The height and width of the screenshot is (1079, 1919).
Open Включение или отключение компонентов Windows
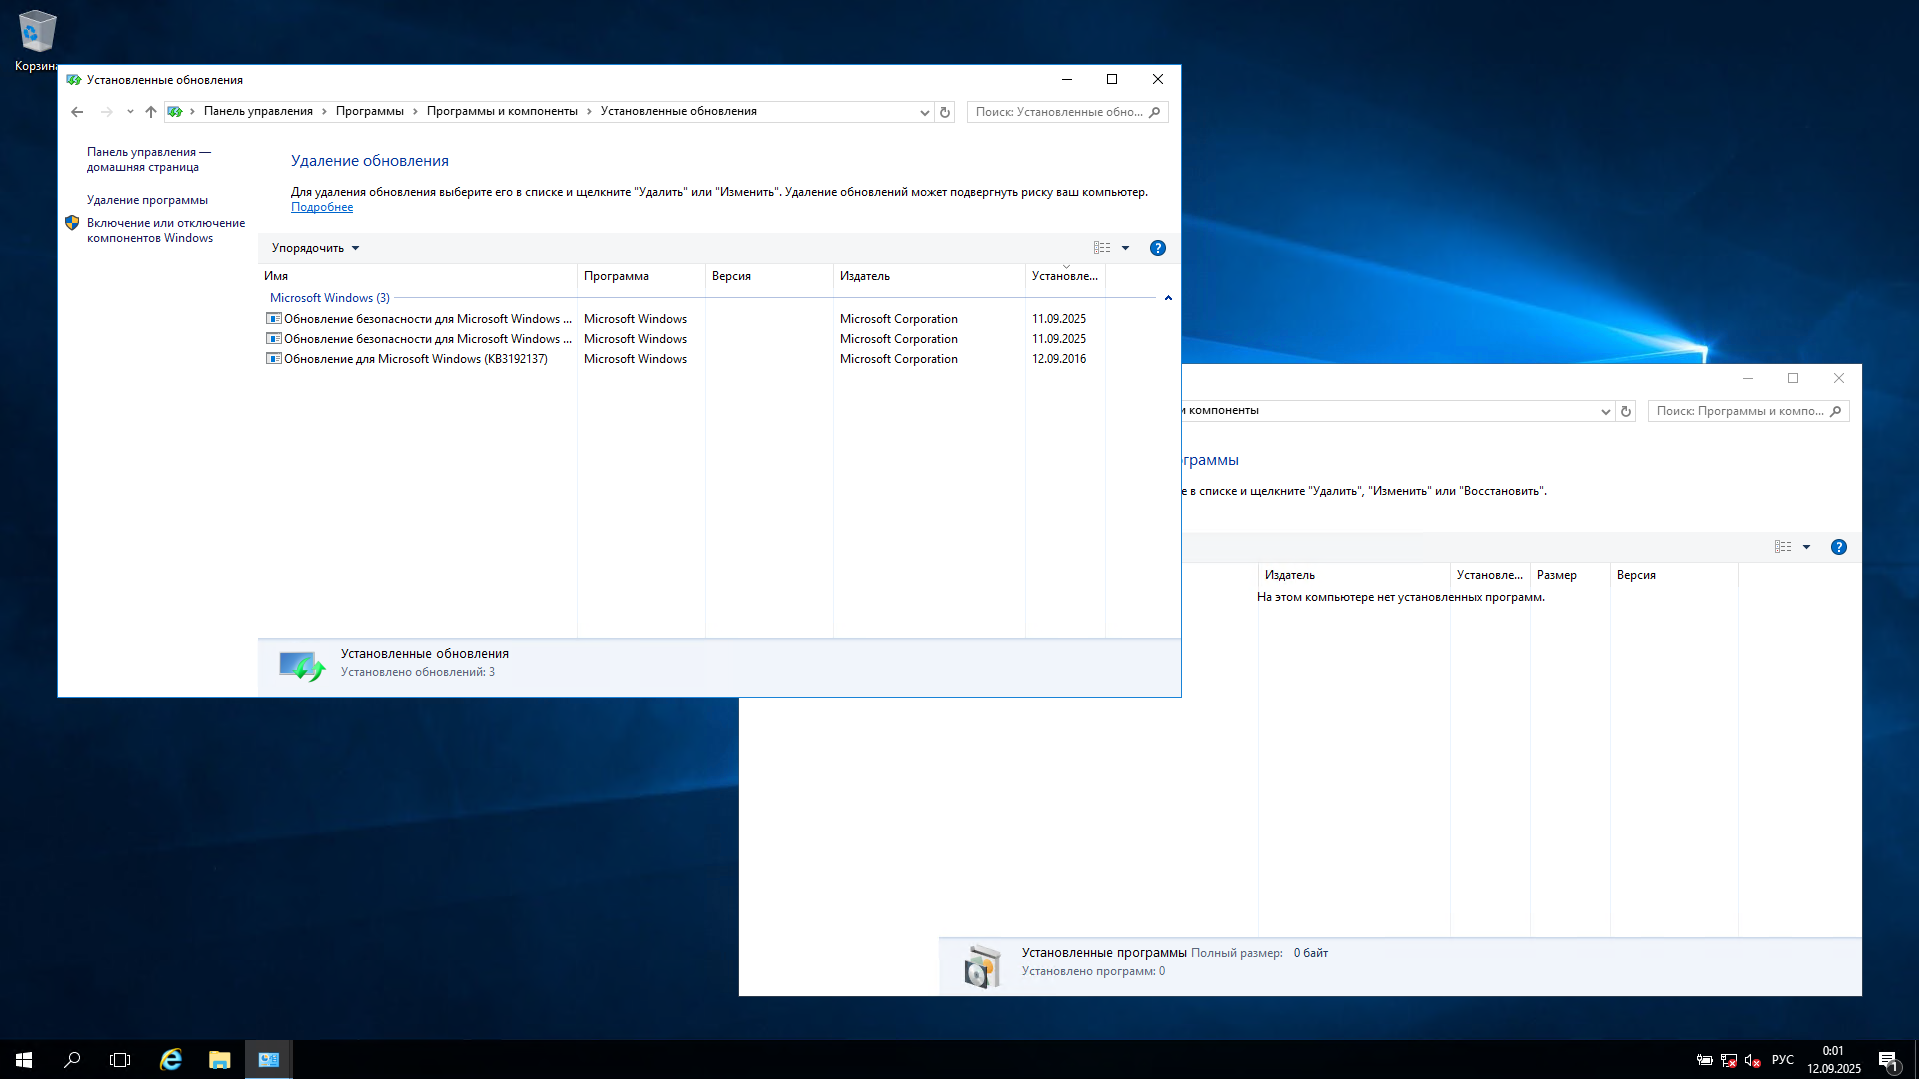[x=166, y=230]
